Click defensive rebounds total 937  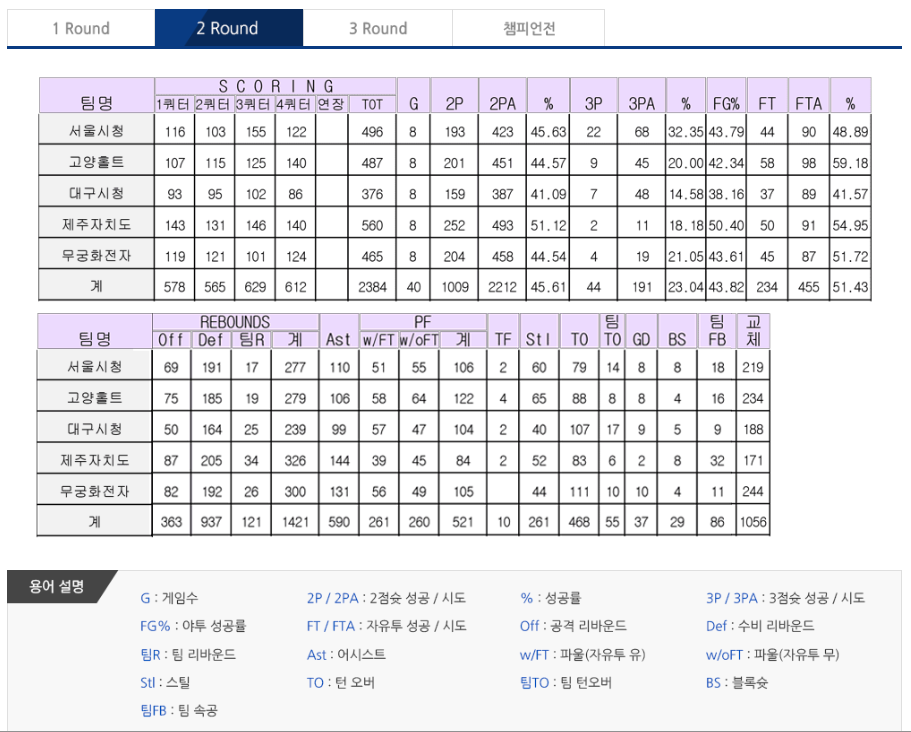point(211,522)
